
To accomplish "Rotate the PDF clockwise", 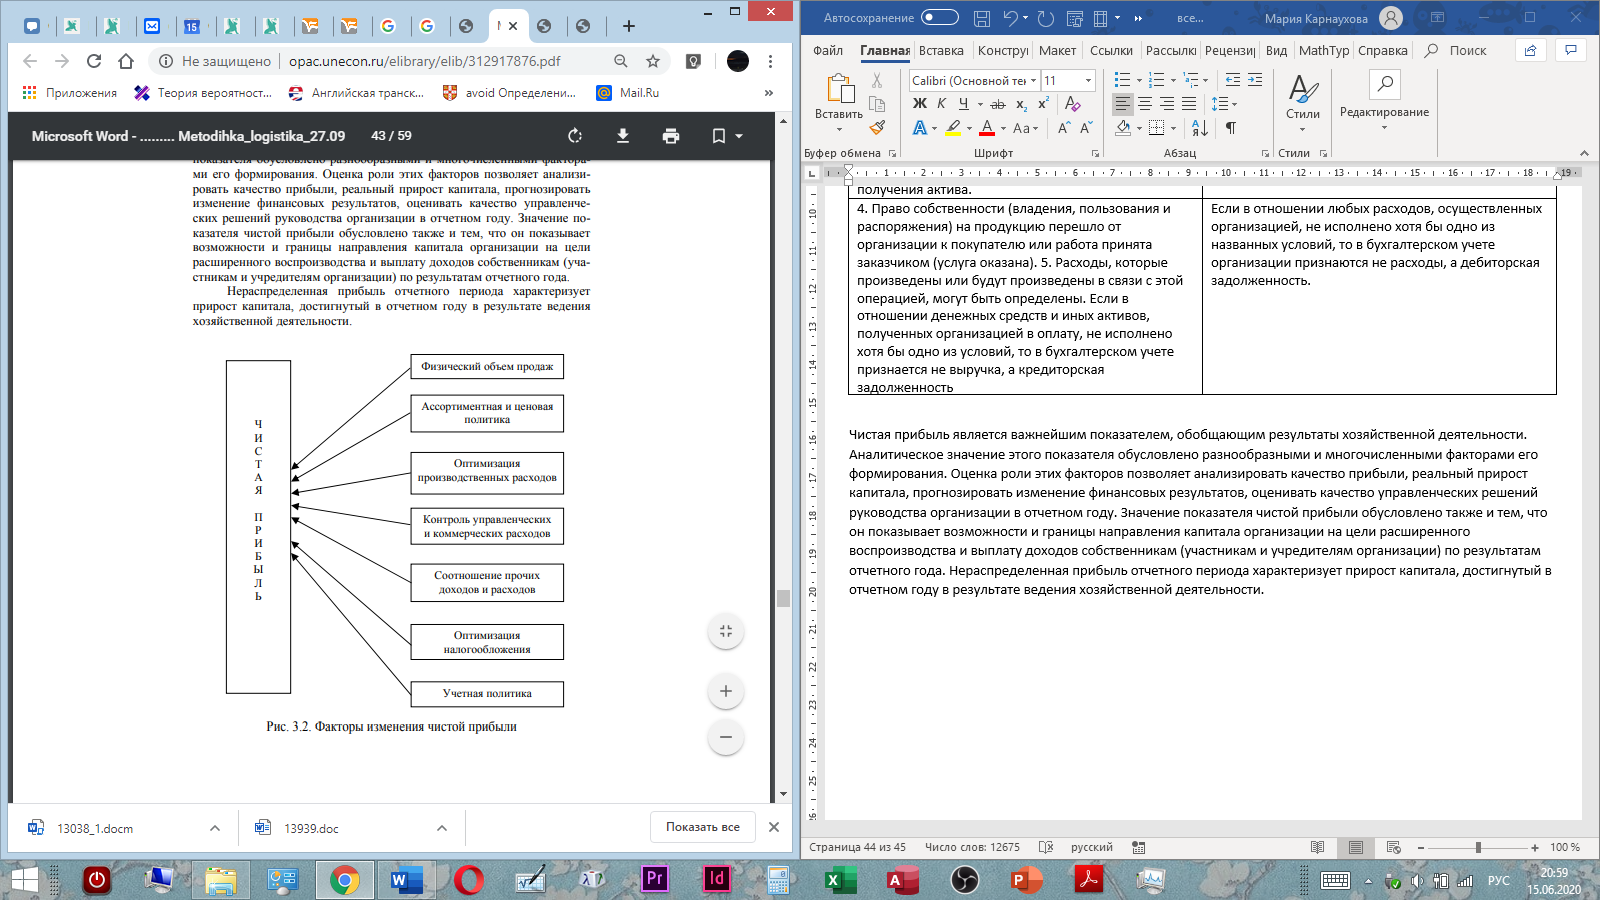I will (x=575, y=136).
